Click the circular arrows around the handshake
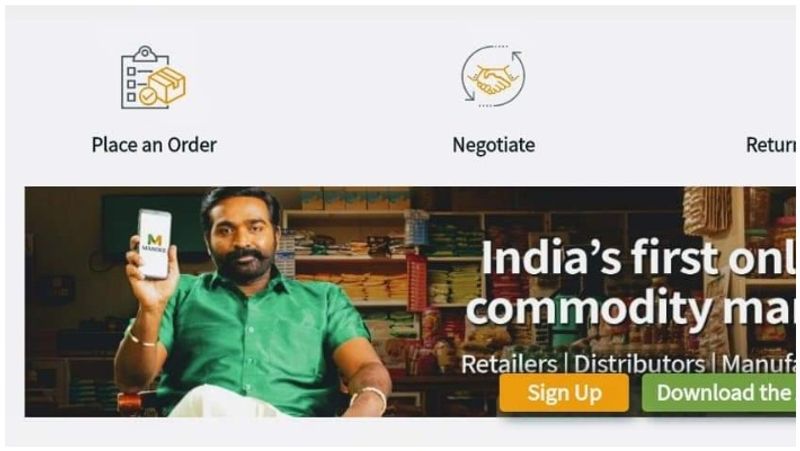Screen dimensions: 800x451 coord(493,76)
